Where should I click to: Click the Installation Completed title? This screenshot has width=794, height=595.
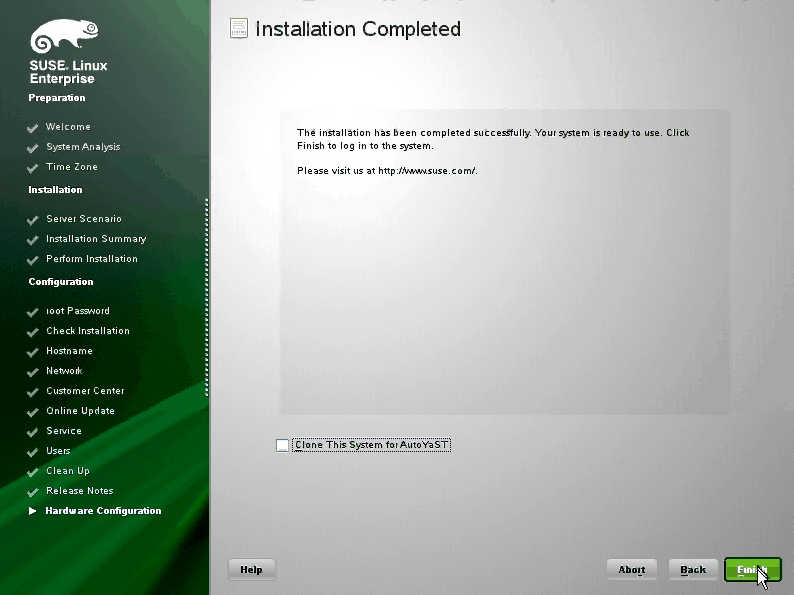[358, 29]
